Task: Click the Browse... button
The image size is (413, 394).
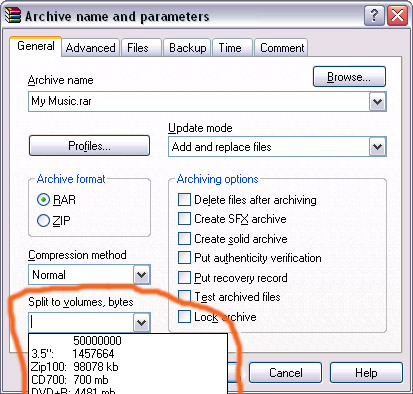Action: pos(349,77)
